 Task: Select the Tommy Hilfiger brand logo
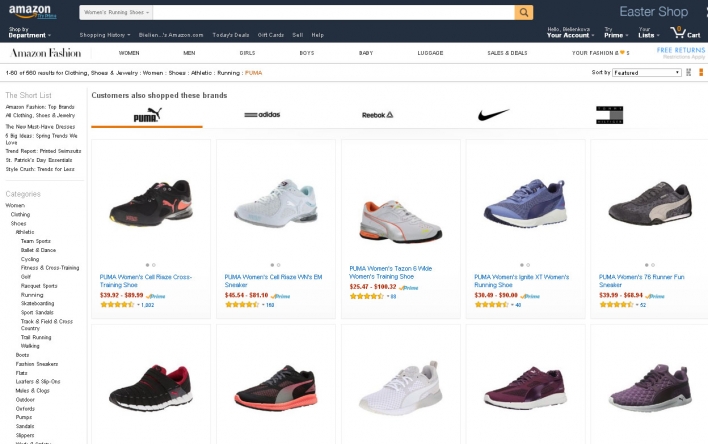(x=609, y=115)
